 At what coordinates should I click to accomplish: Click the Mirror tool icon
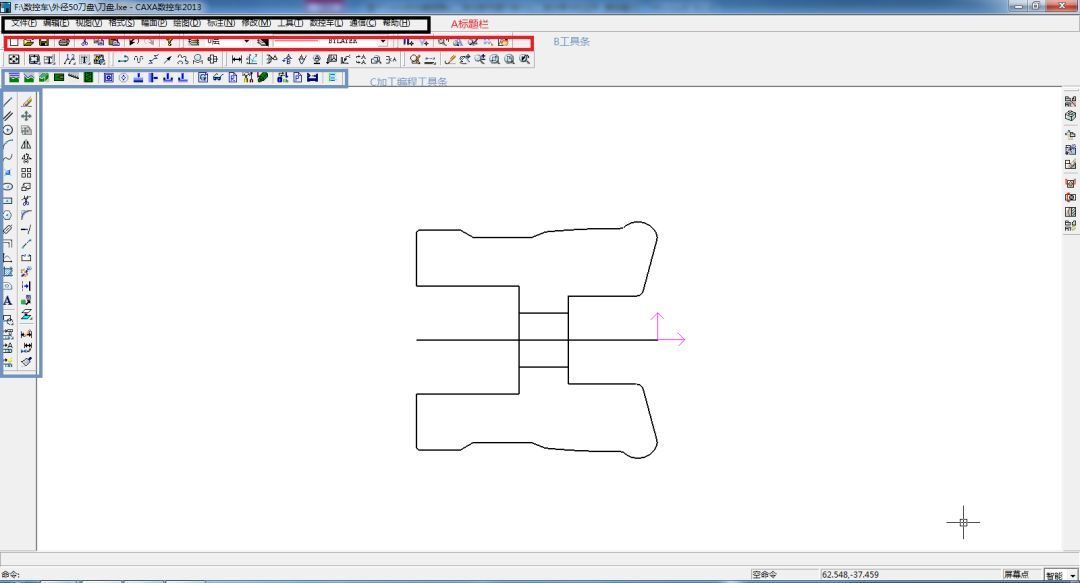point(26,144)
